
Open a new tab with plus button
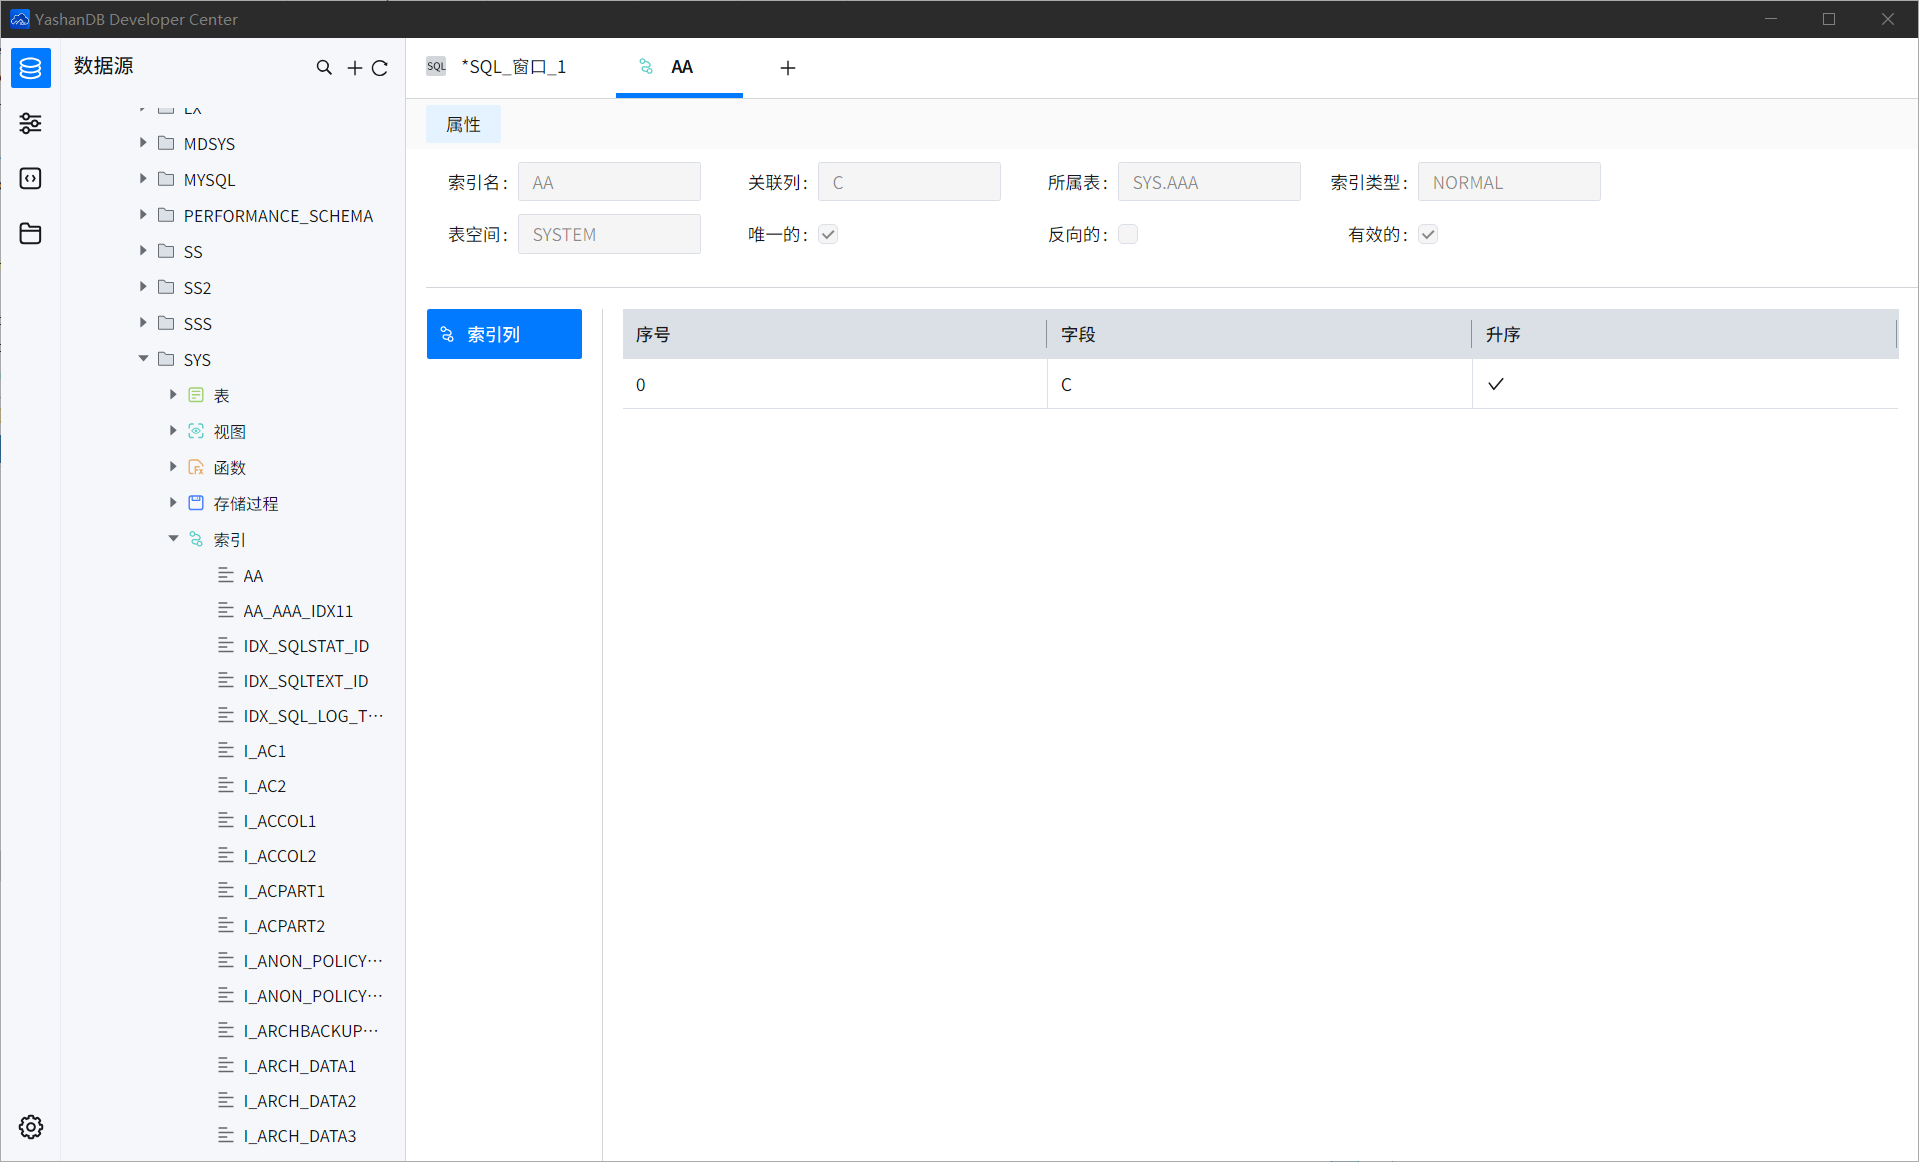pos(788,68)
